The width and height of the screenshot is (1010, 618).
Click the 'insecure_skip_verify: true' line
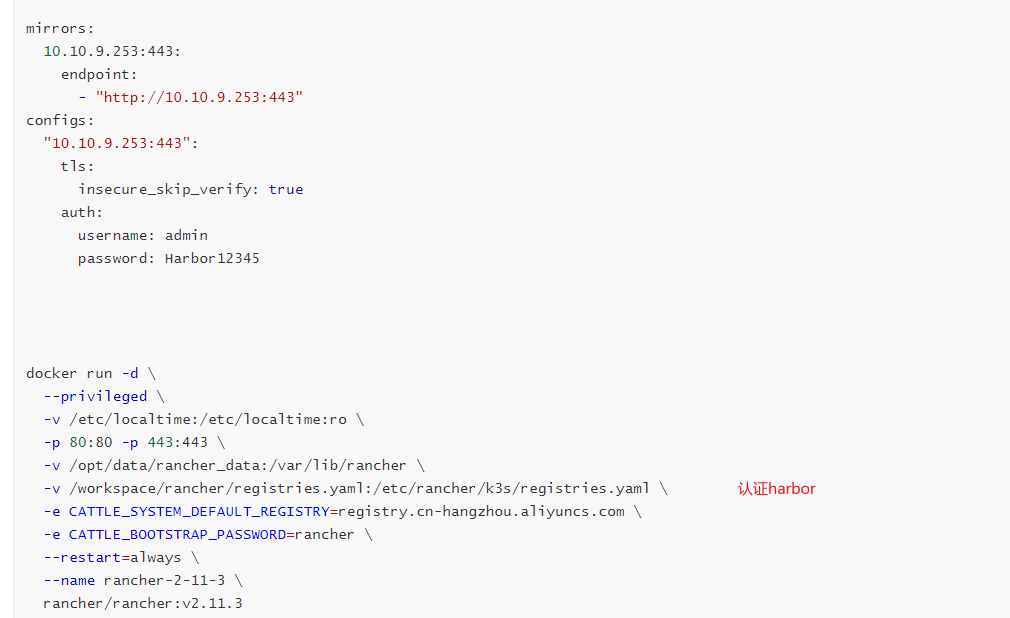click(x=190, y=189)
